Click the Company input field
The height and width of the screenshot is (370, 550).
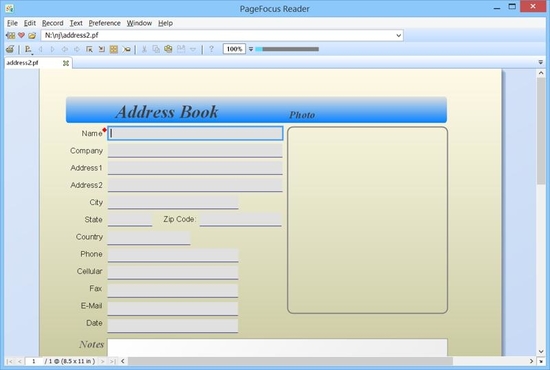[x=195, y=150]
